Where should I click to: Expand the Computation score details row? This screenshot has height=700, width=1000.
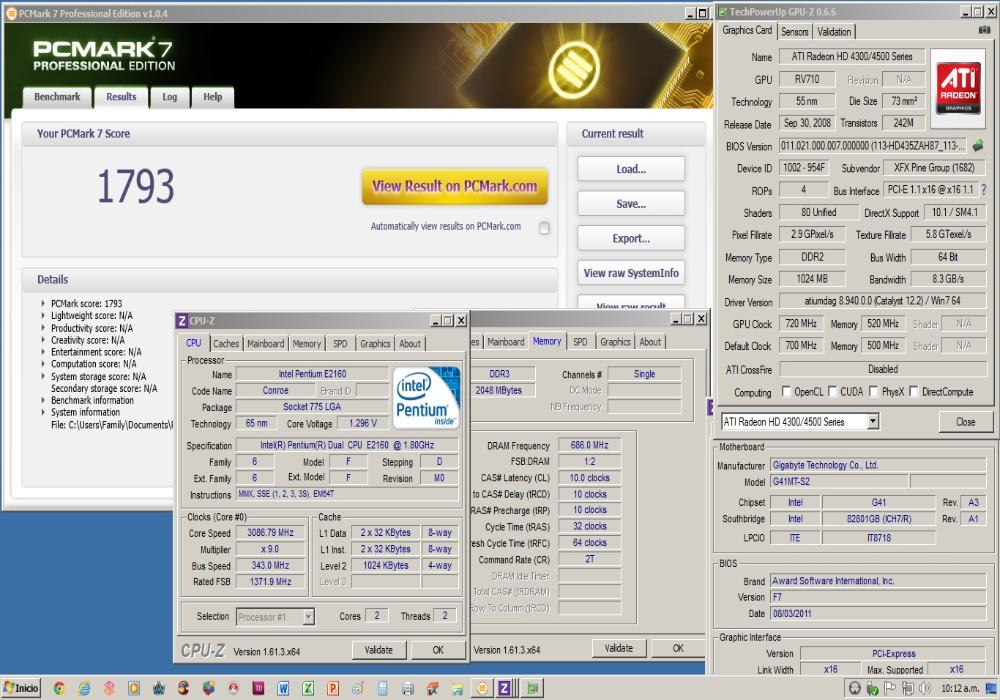click(43, 364)
